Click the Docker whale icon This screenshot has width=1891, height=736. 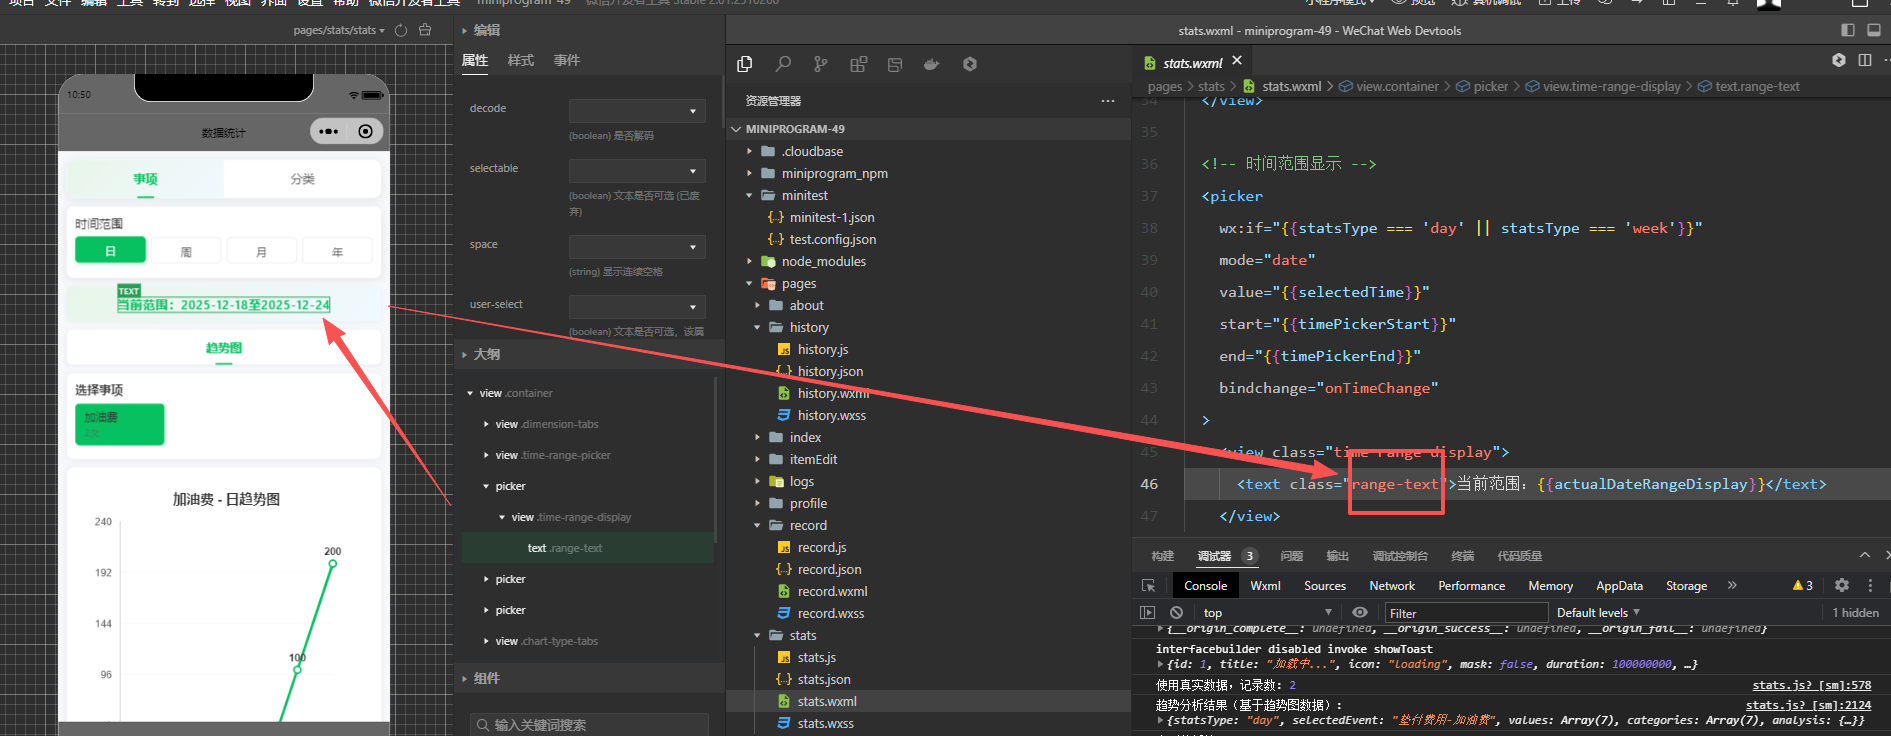(x=931, y=64)
